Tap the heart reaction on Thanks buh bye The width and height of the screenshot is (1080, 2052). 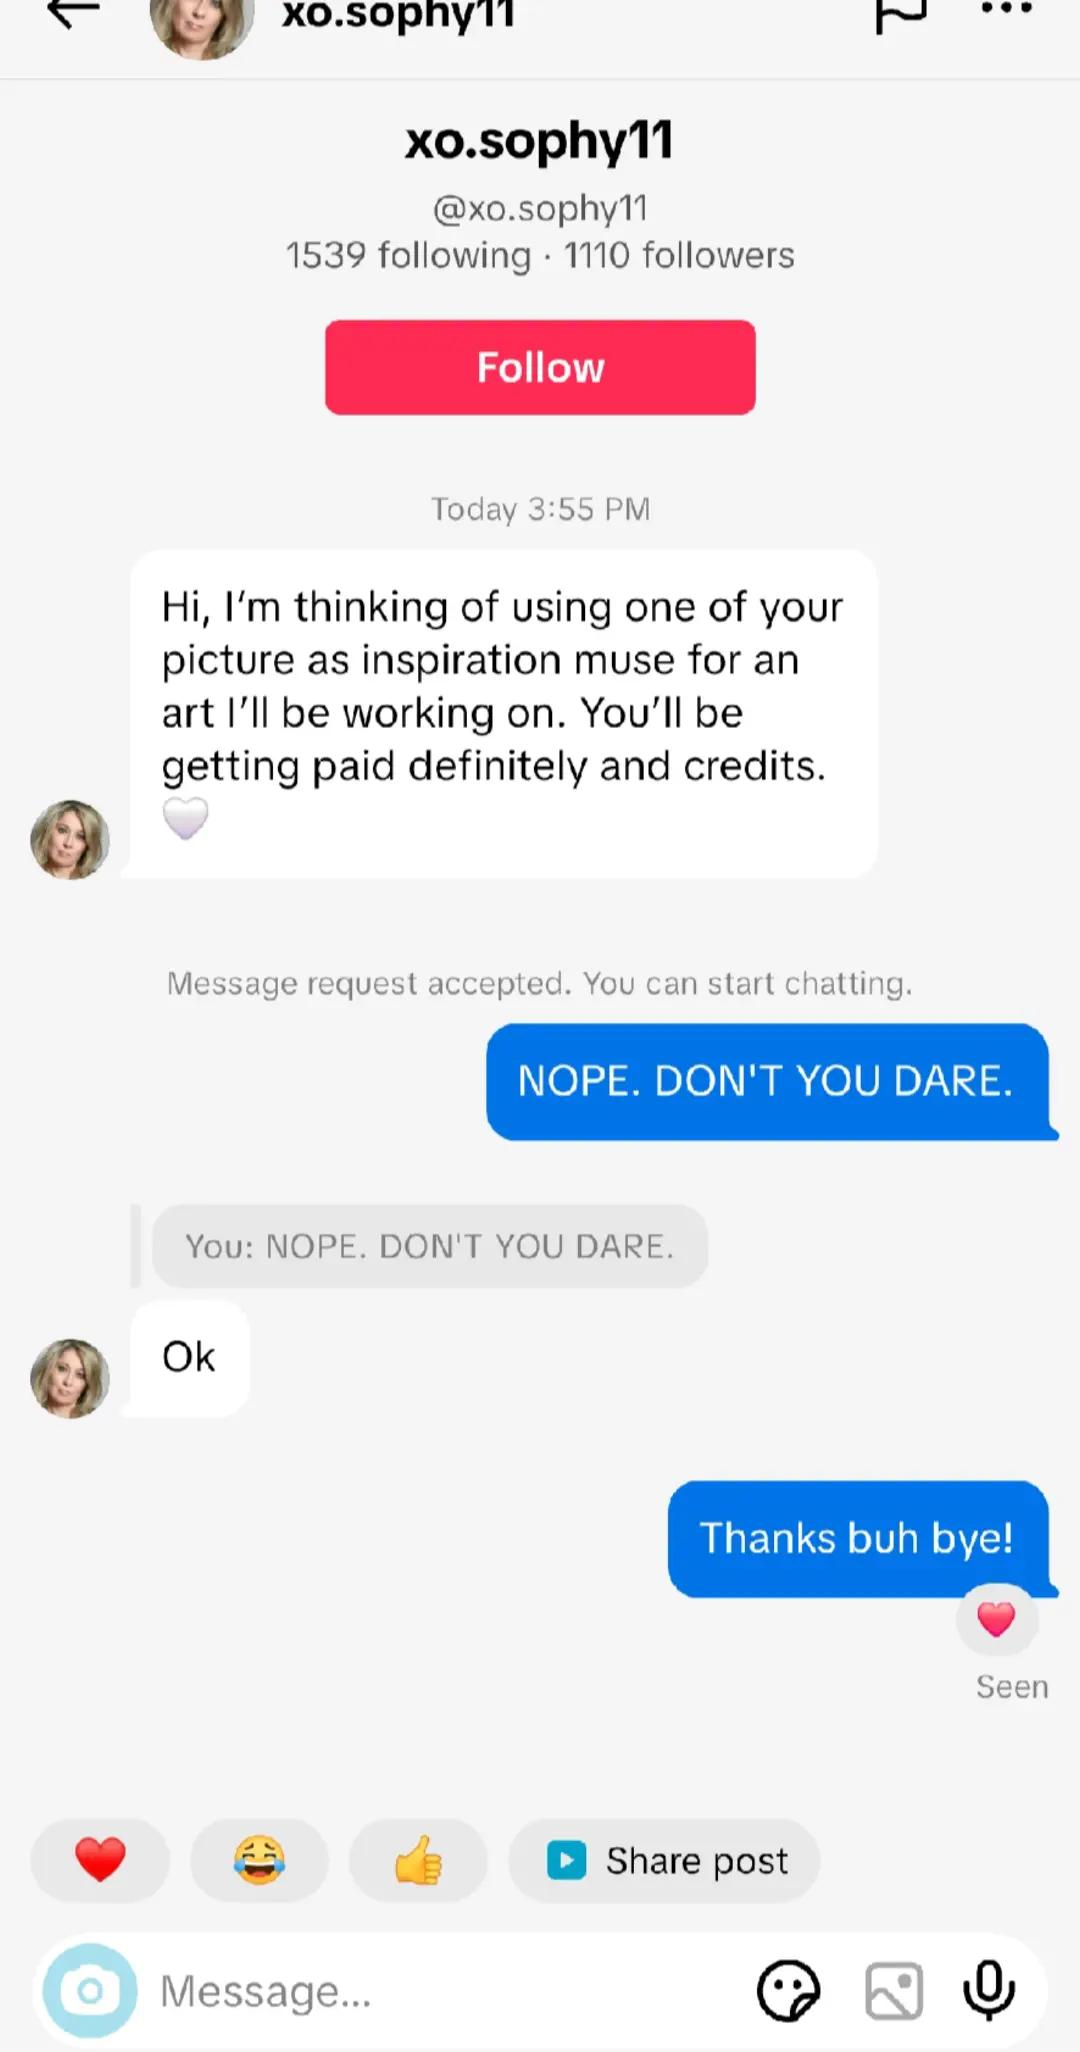(x=996, y=1619)
